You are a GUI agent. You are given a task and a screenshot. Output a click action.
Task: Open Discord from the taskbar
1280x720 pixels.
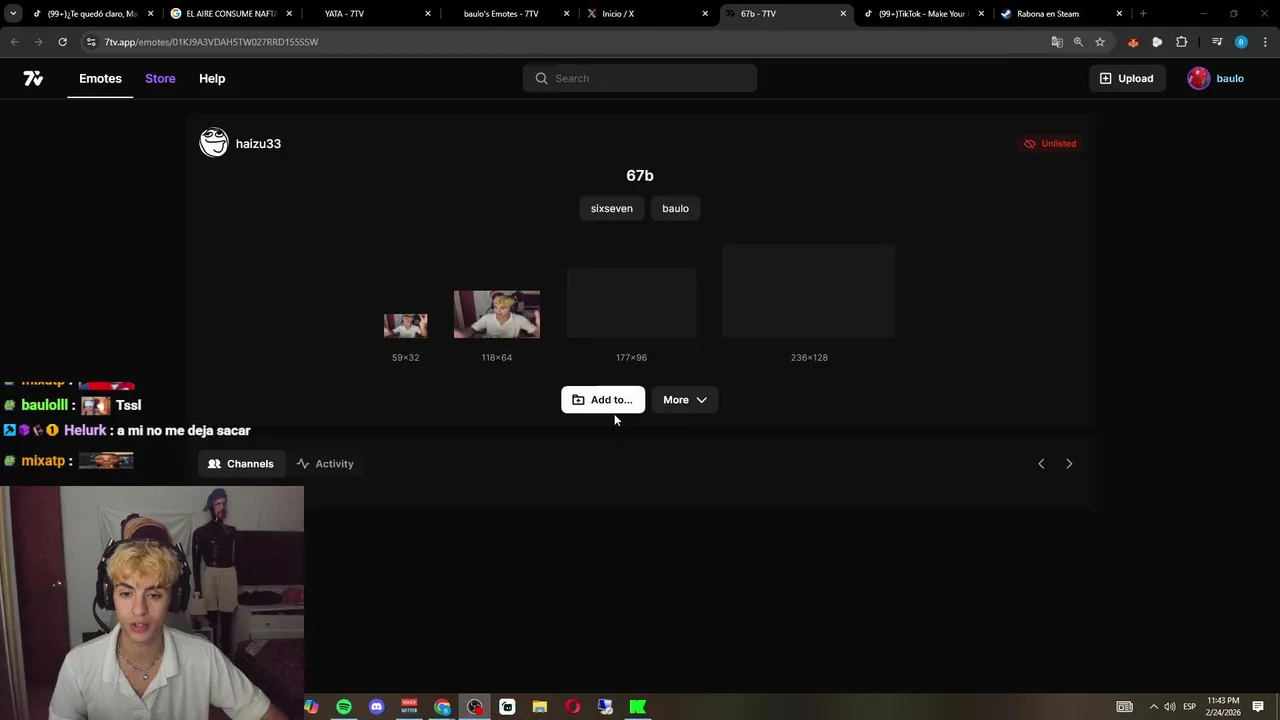click(376, 707)
